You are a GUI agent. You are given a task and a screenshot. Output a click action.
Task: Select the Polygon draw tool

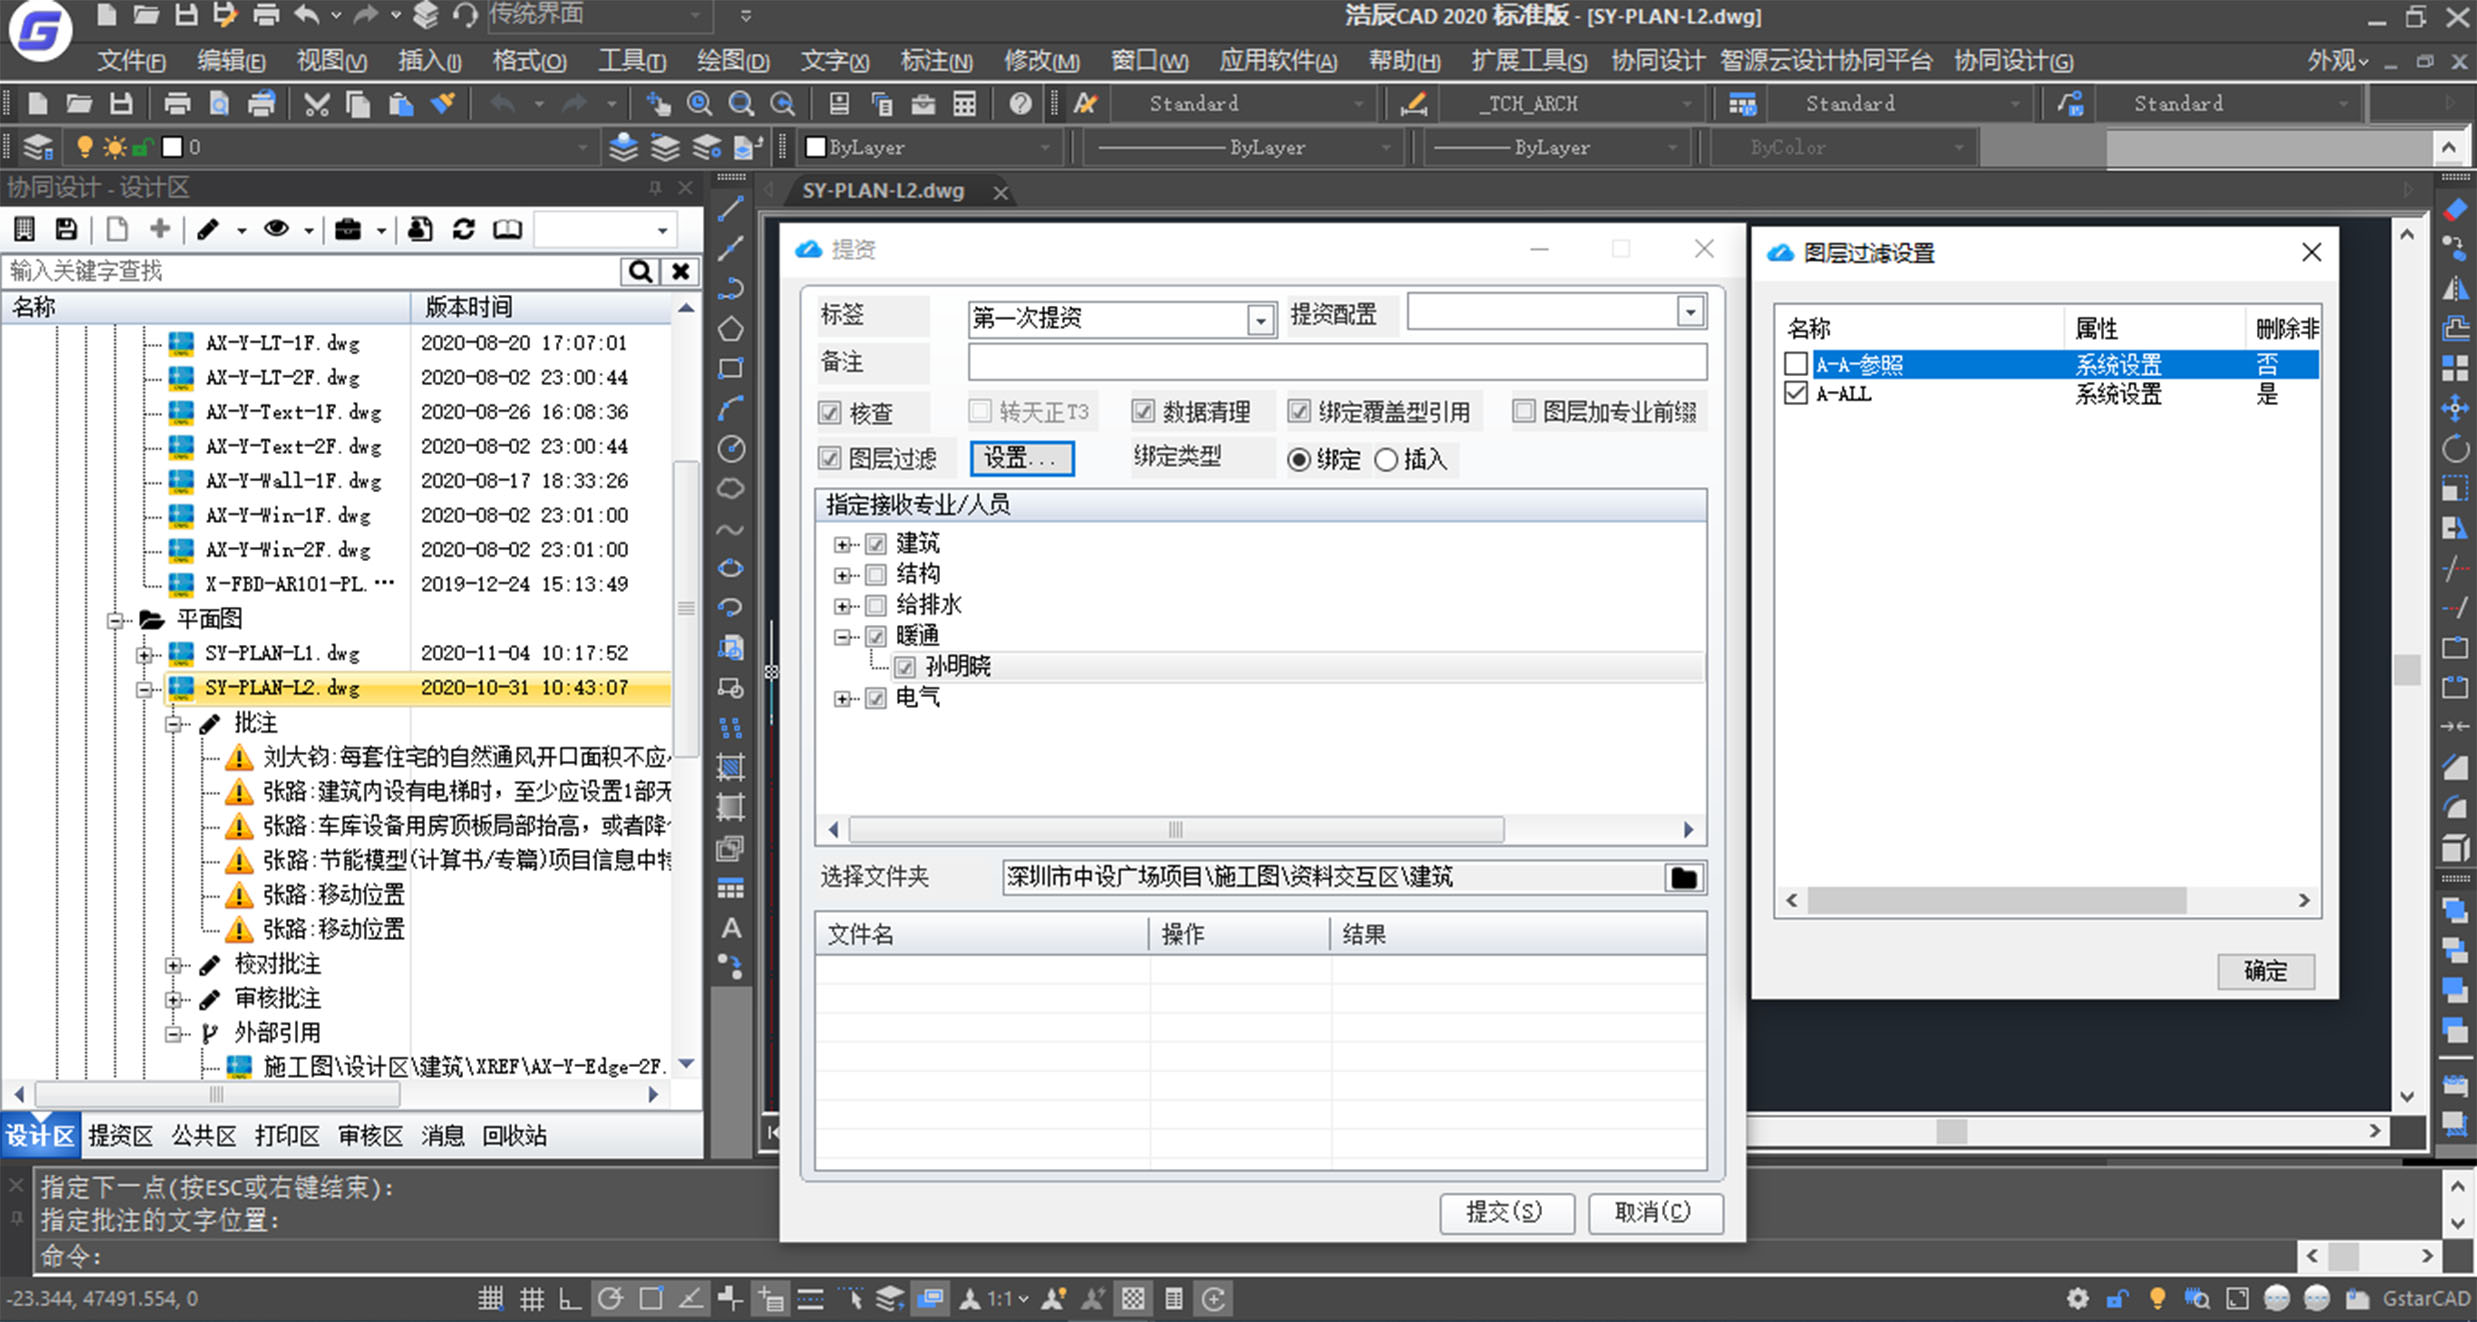731,328
